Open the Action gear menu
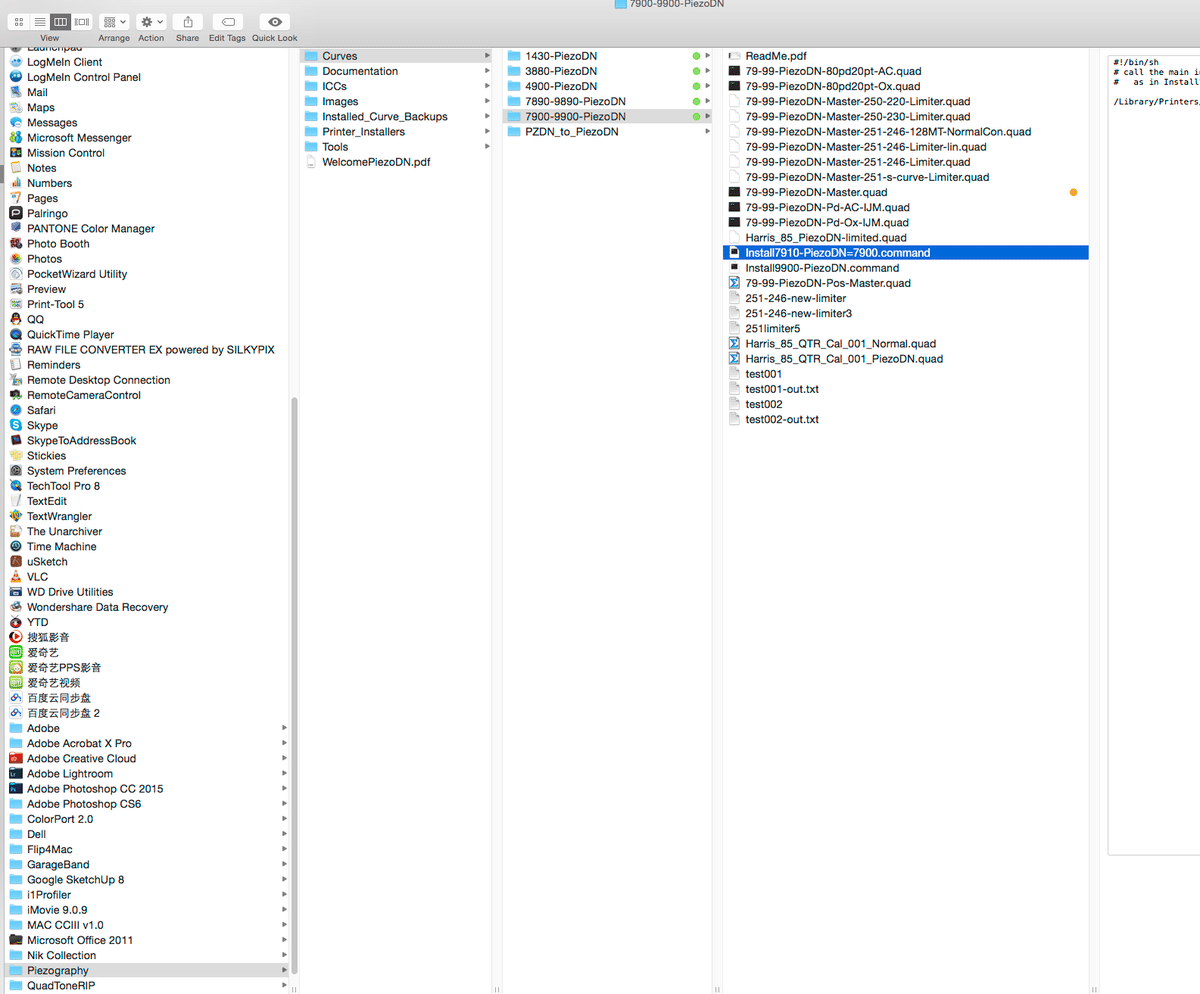Image resolution: width=1200 pixels, height=994 pixels. pyautogui.click(x=151, y=21)
